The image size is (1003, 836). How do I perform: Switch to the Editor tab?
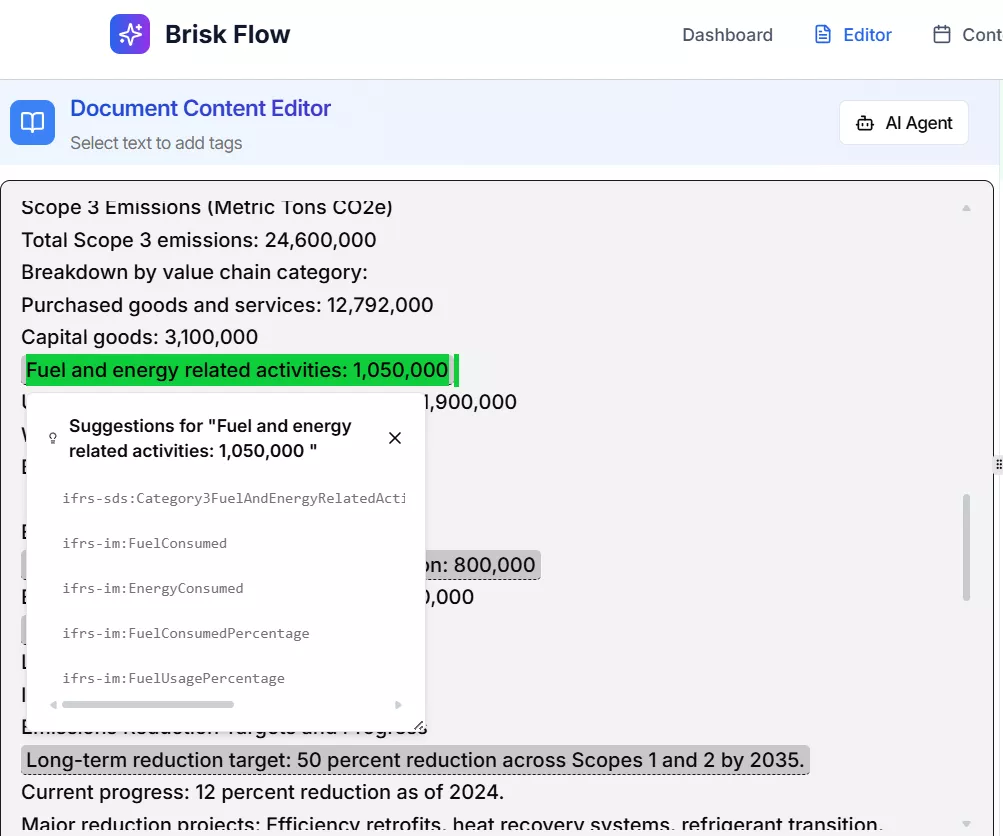pos(866,35)
